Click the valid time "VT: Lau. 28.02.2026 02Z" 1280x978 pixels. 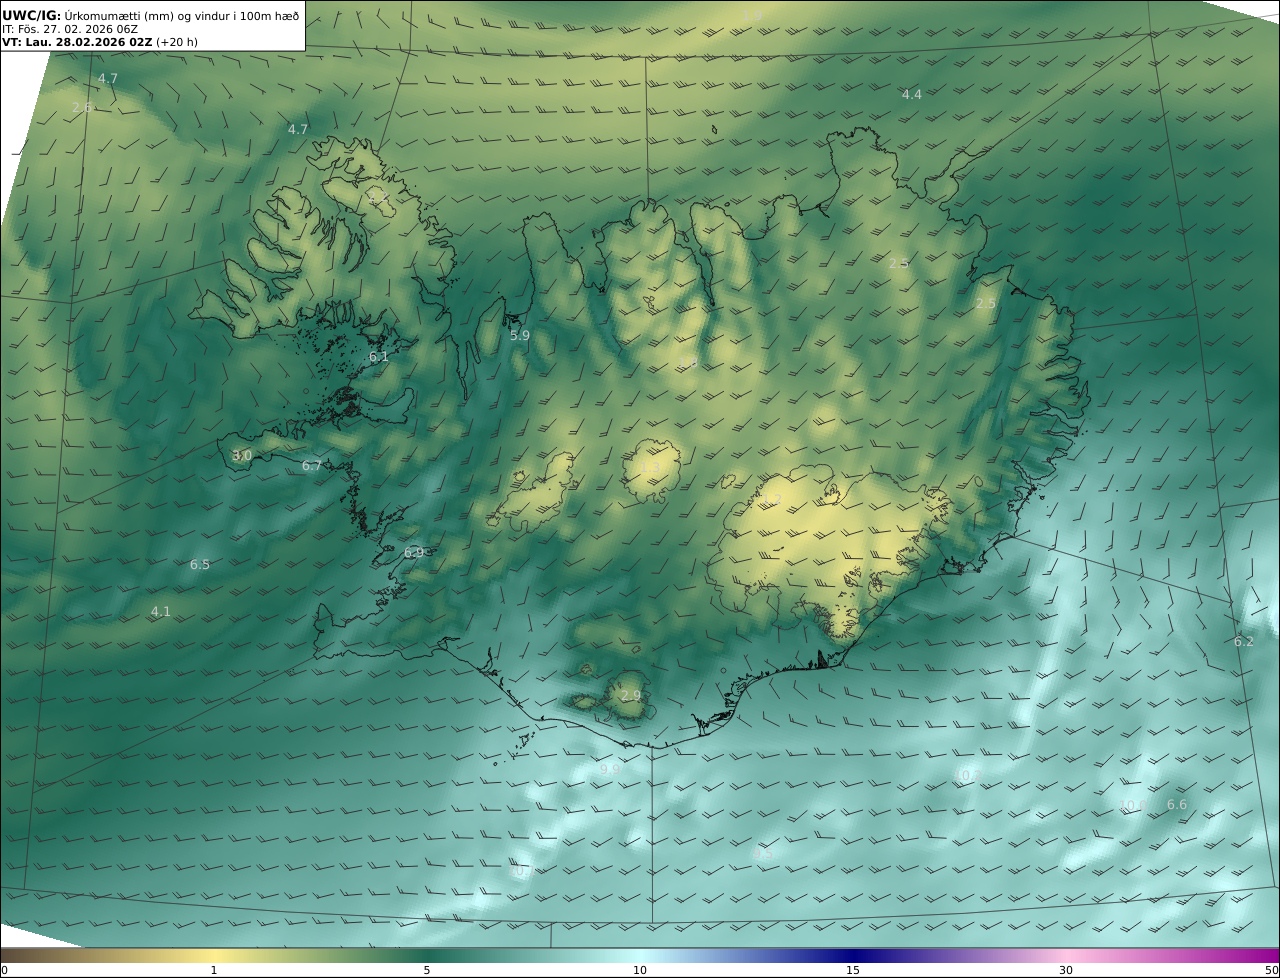tap(77, 43)
